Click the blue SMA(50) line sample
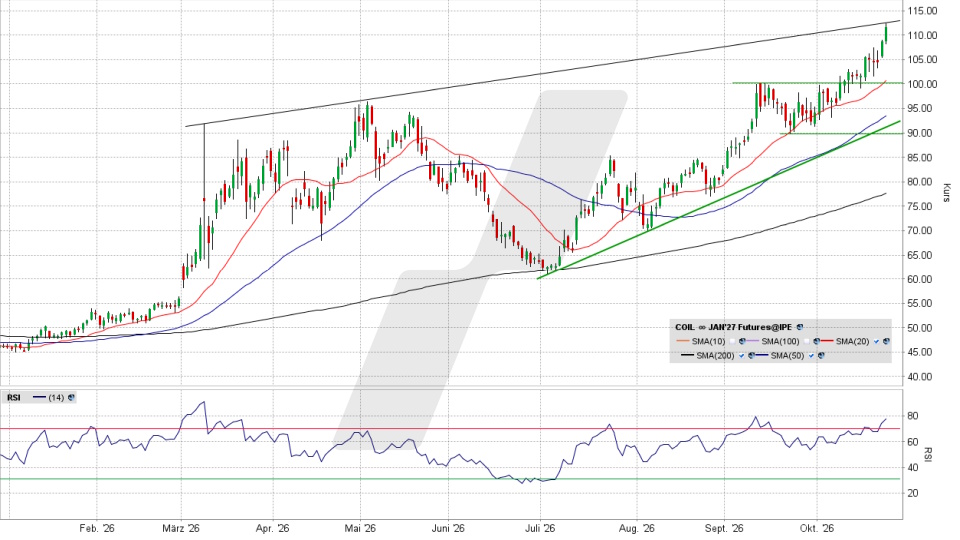This screenshot has height=540, width=960. pyautogui.click(x=762, y=355)
